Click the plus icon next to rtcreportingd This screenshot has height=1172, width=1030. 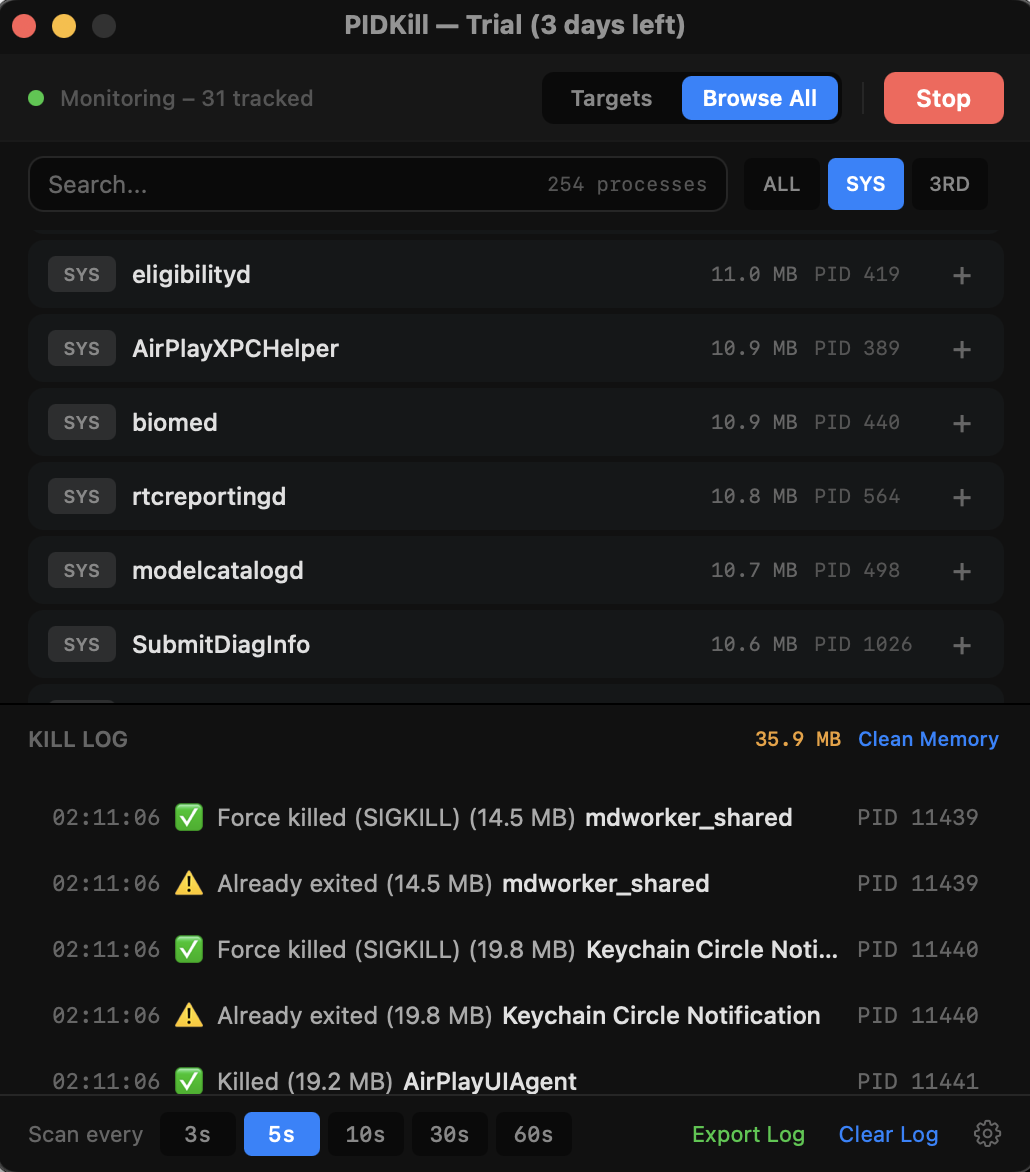pyautogui.click(x=961, y=496)
